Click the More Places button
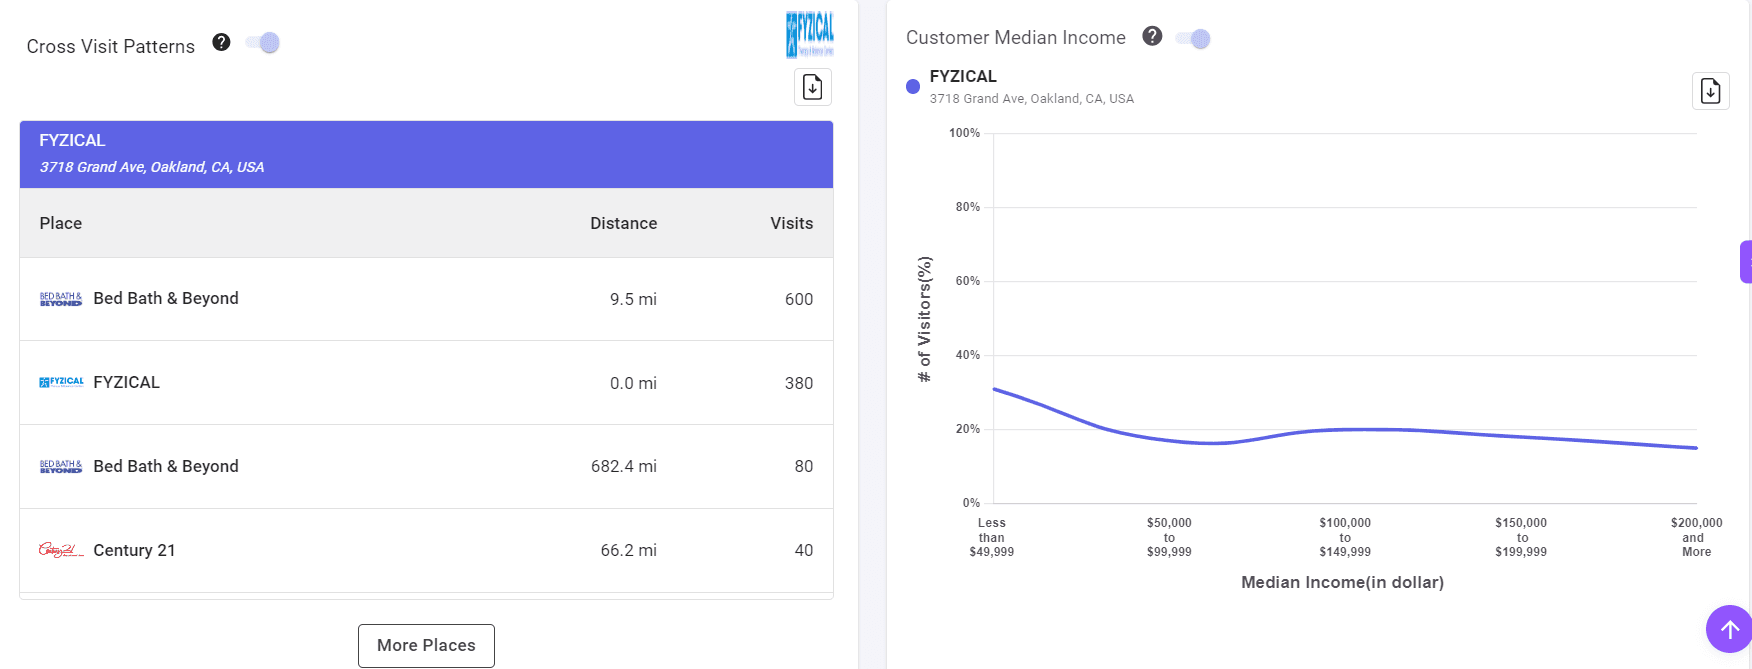 426,645
